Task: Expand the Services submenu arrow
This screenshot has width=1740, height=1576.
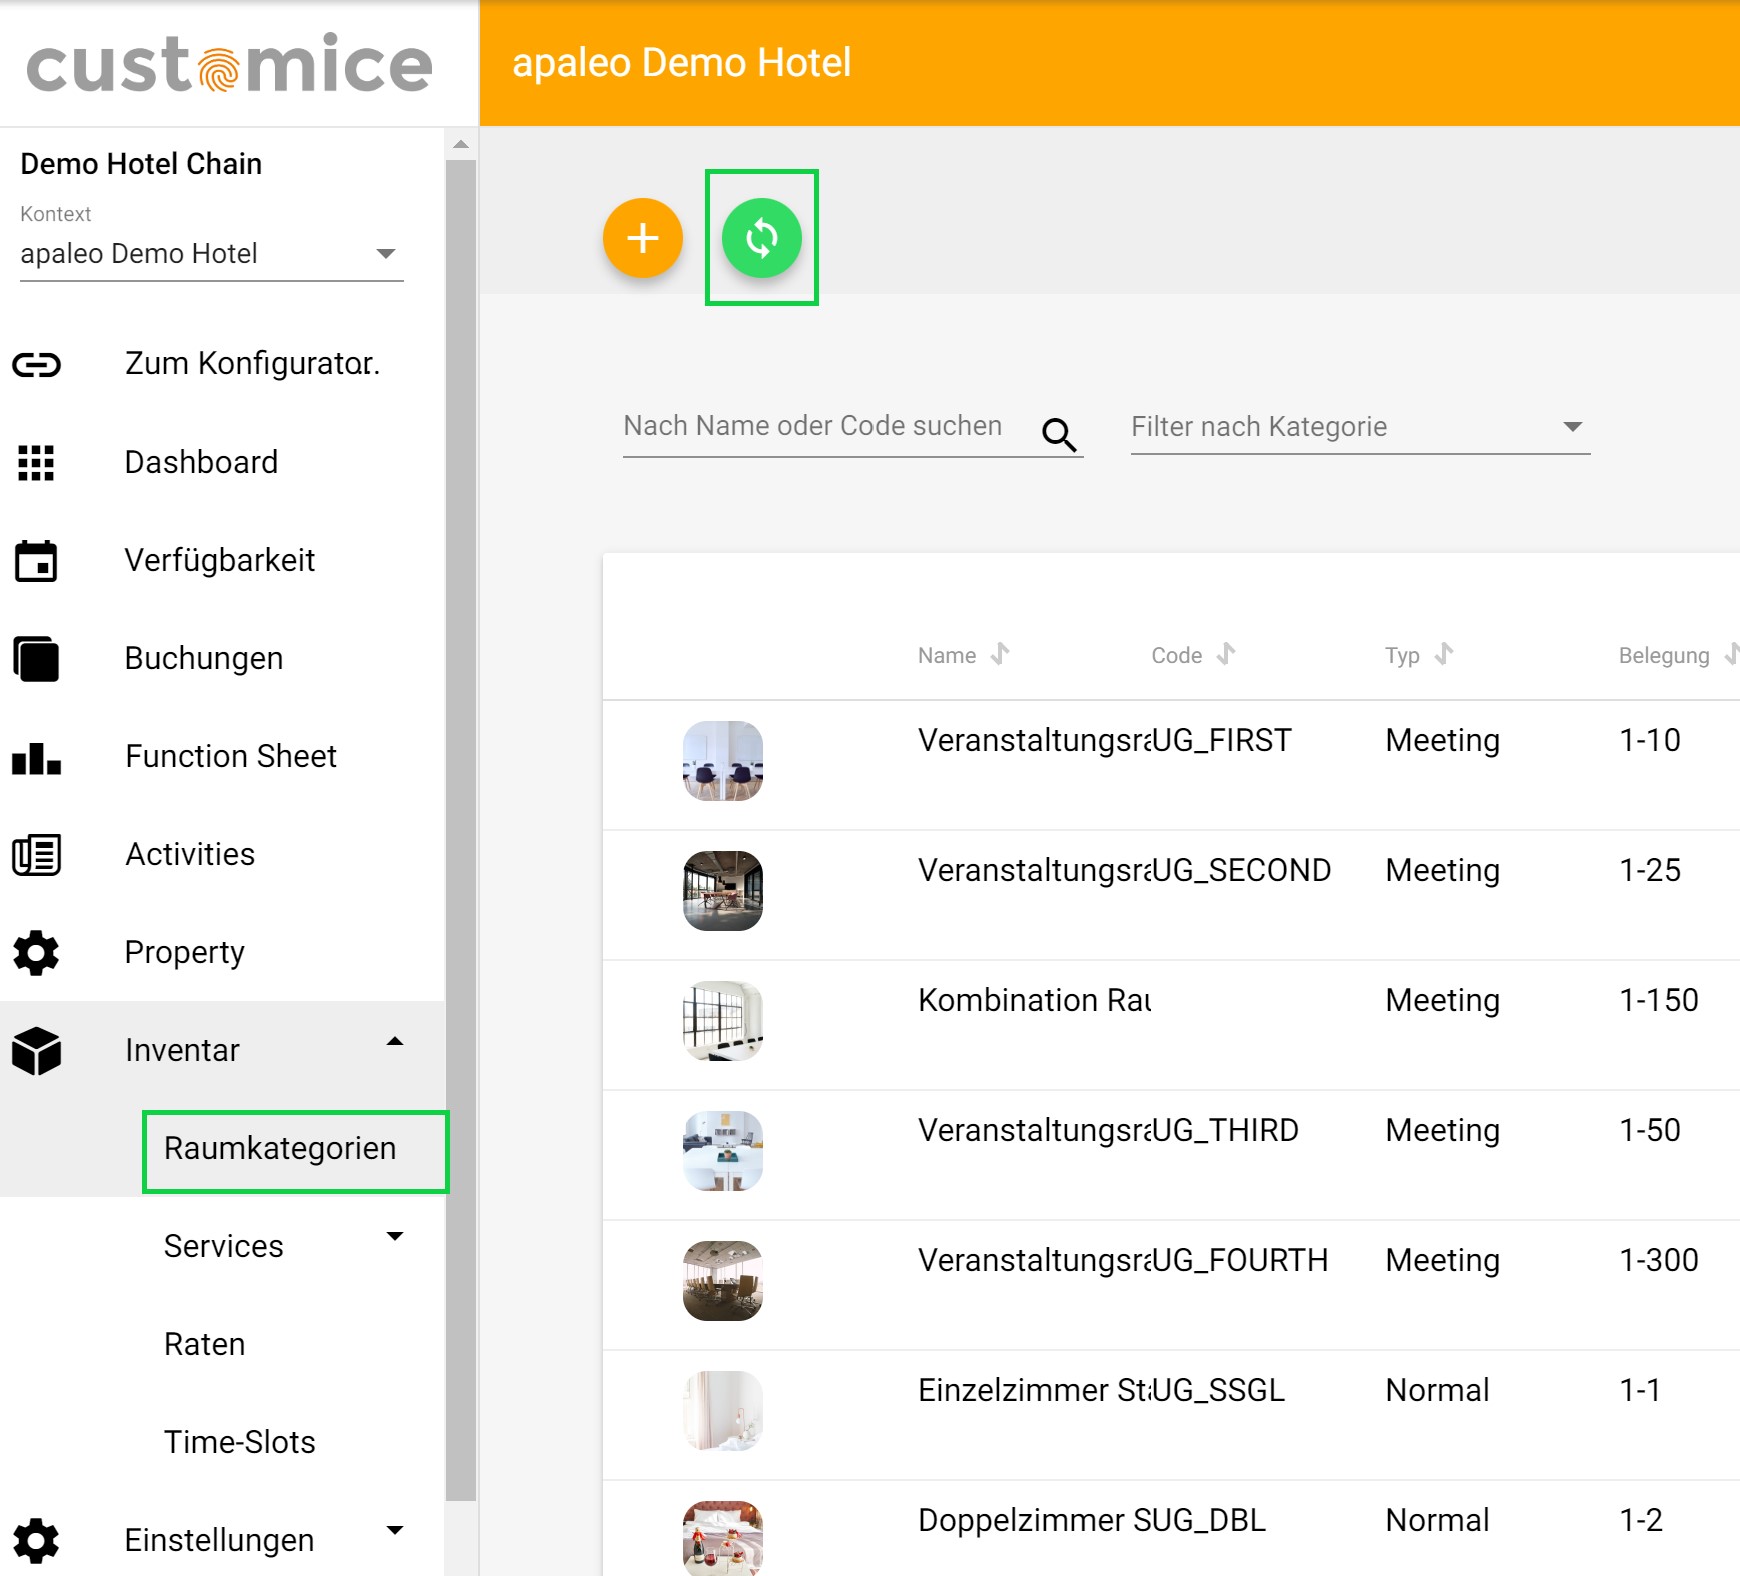Action: (395, 1237)
